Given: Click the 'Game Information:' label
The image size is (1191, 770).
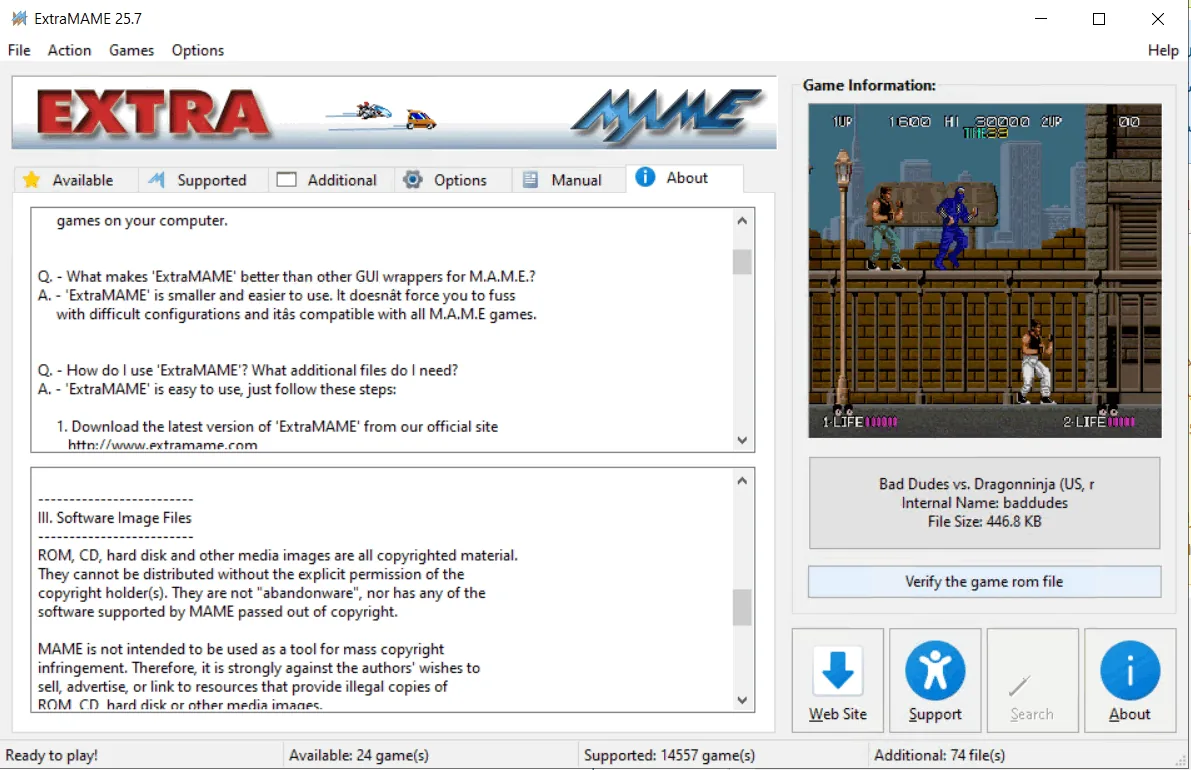Looking at the screenshot, I should [x=869, y=85].
